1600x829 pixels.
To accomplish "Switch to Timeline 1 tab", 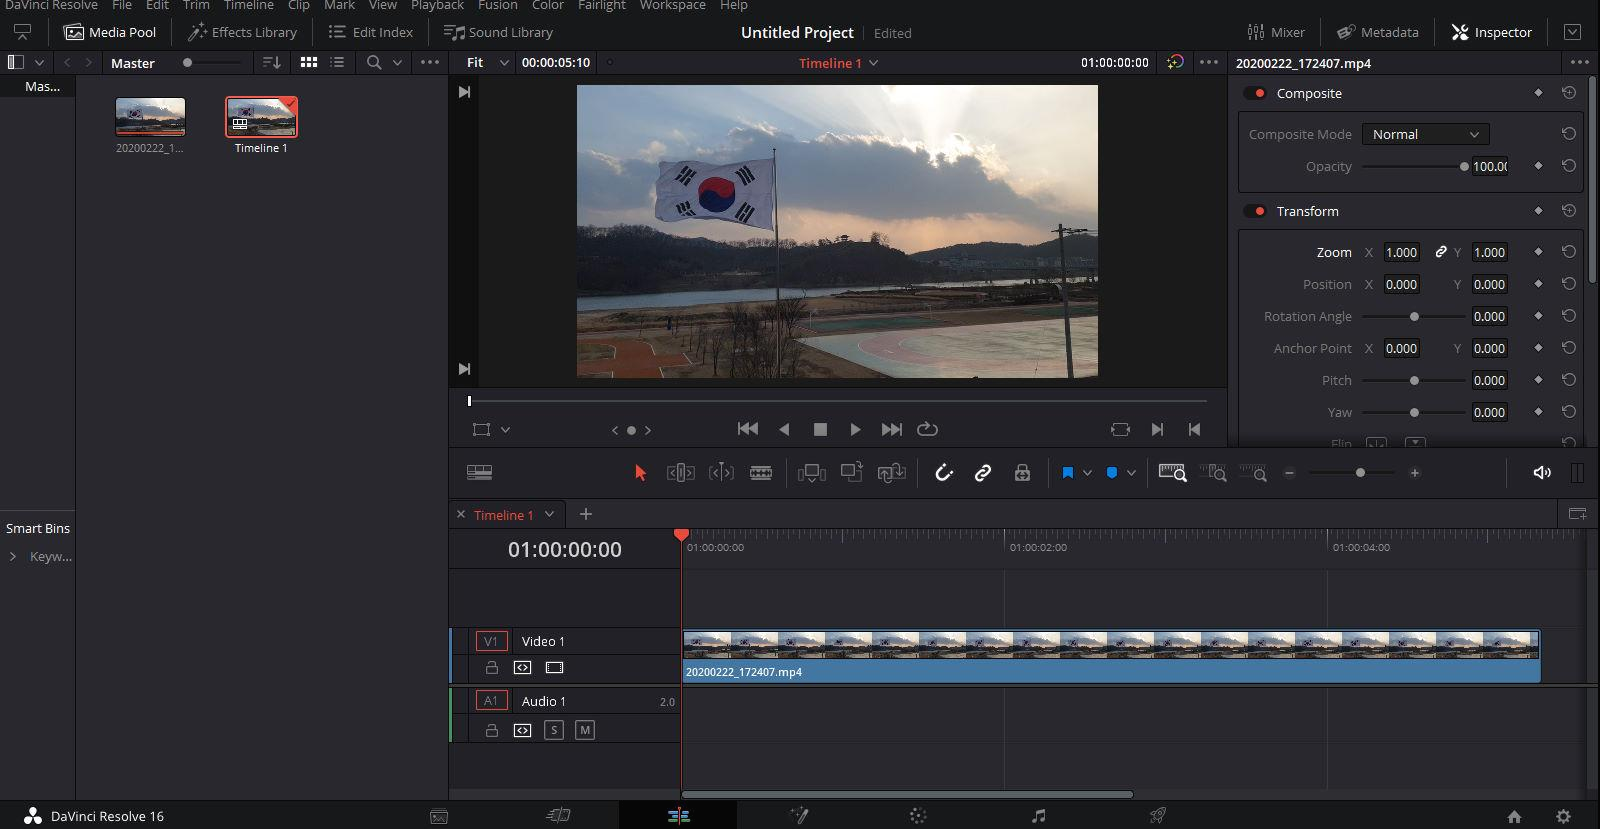I will pyautogui.click(x=503, y=515).
